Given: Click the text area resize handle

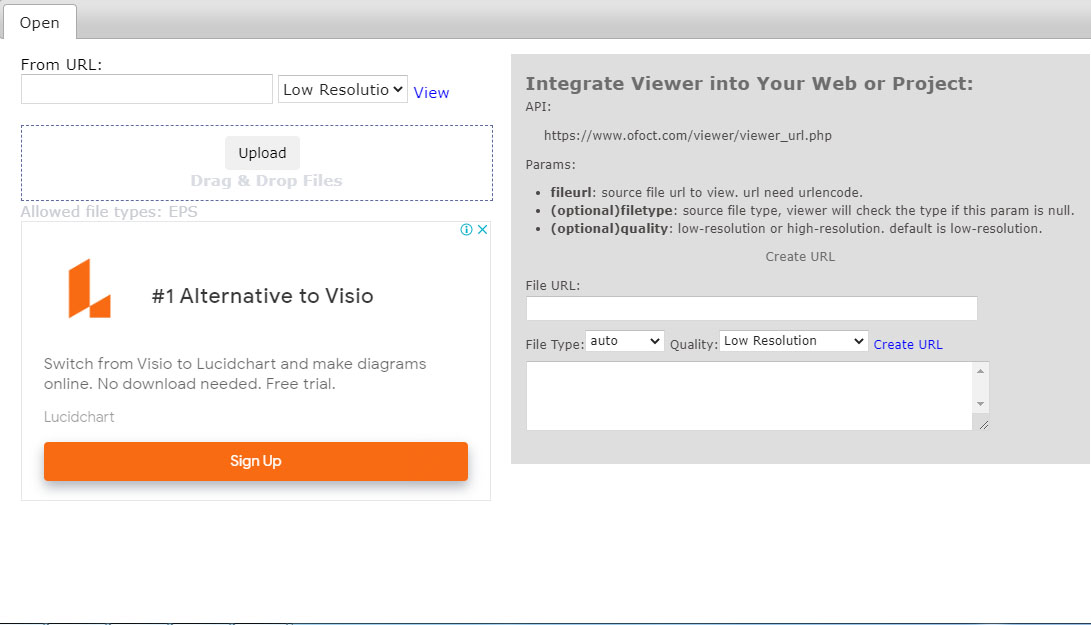Looking at the screenshot, I should coord(983,425).
